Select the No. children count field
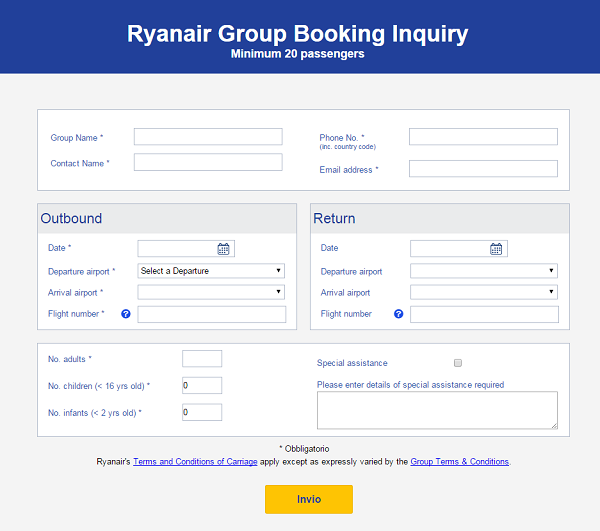Image resolution: width=600 pixels, height=531 pixels. coord(202,385)
